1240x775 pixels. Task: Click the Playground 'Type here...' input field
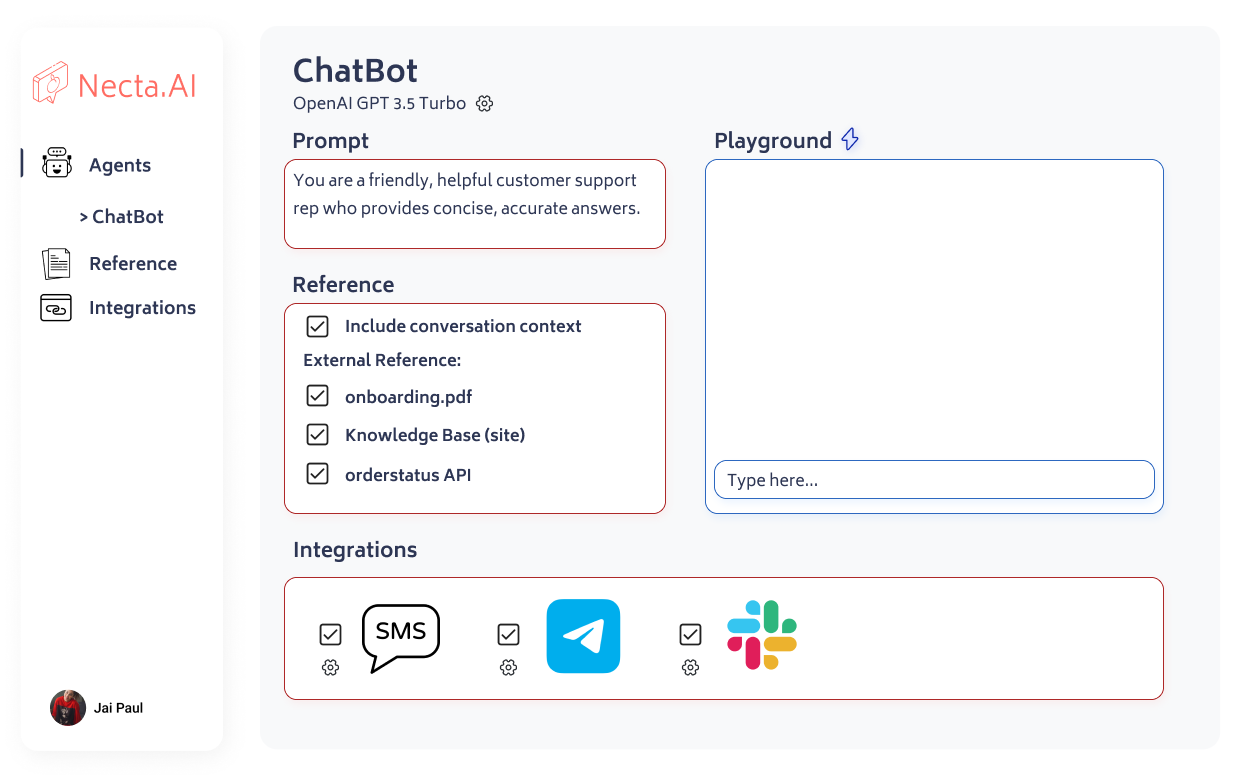[933, 480]
